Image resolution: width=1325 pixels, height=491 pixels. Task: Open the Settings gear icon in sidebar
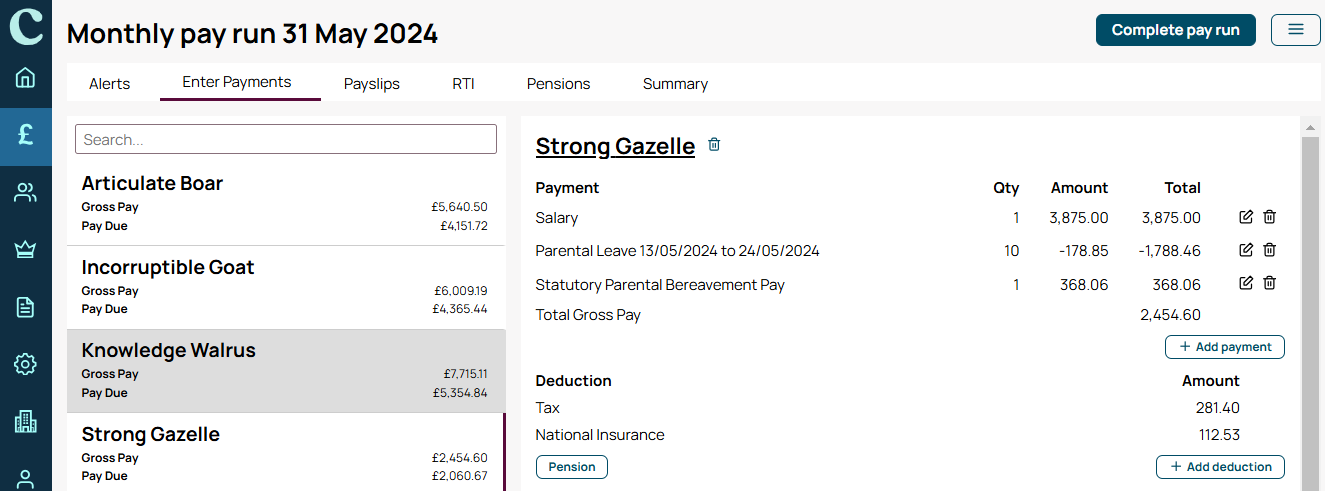point(26,364)
